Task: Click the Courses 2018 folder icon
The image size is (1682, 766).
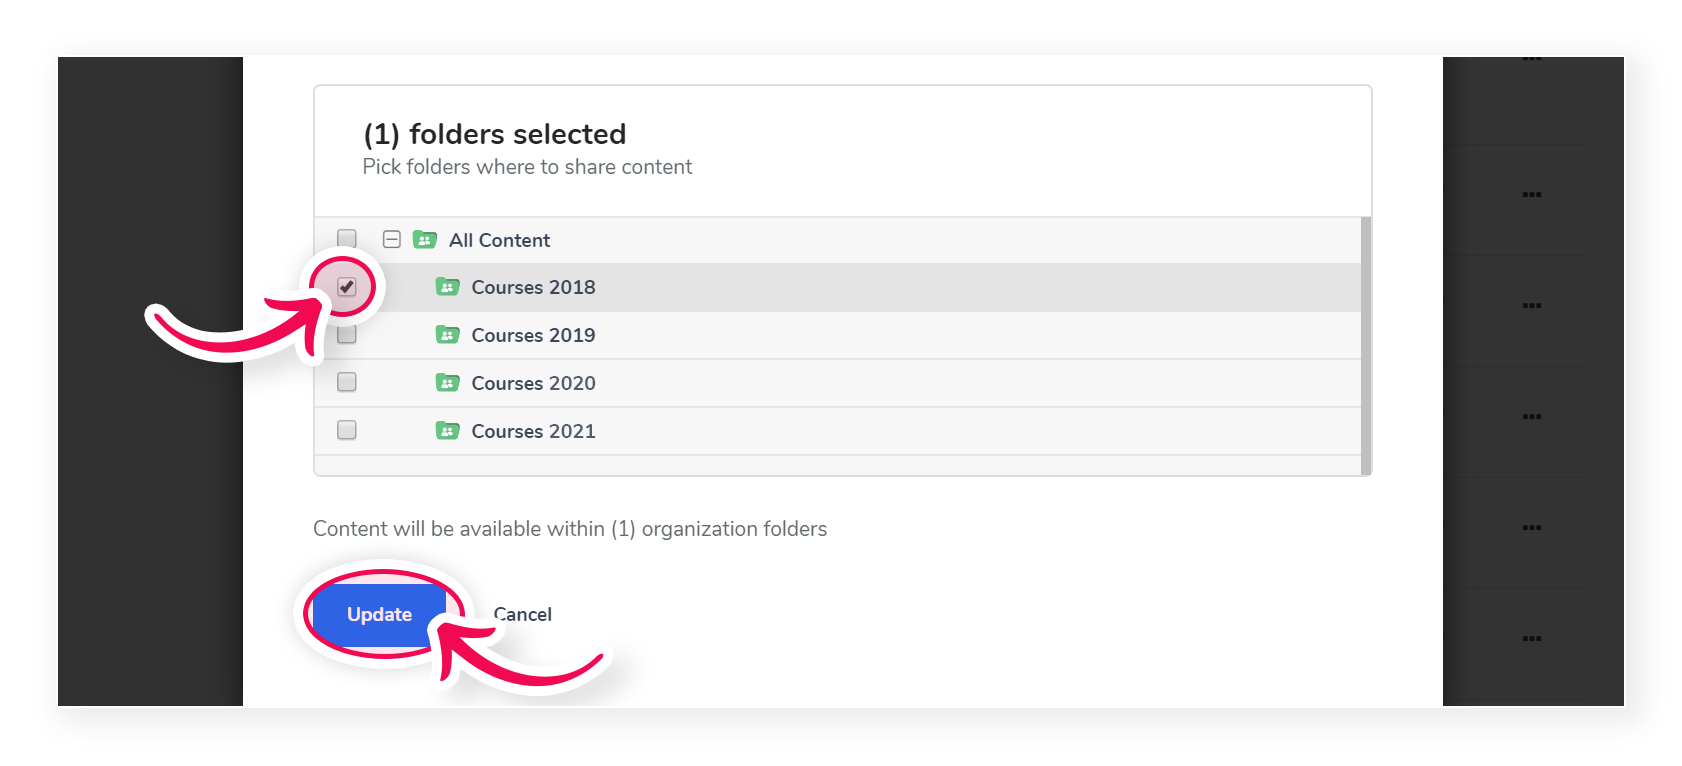Action: point(447,287)
